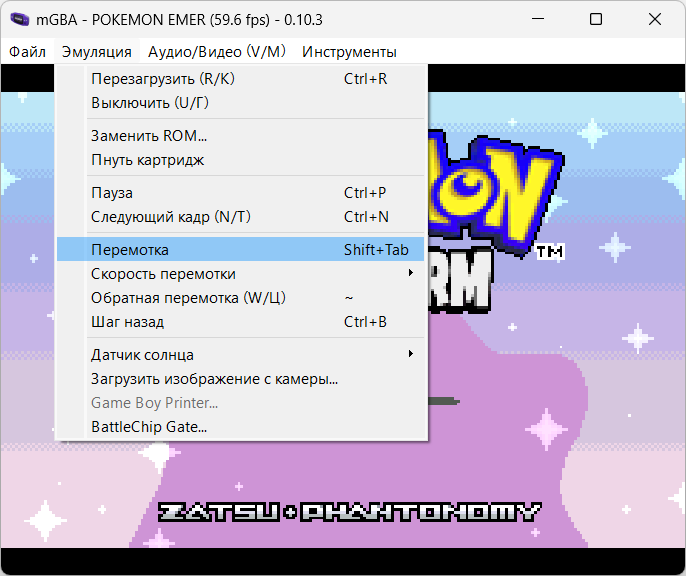This screenshot has height=576, width=686.
Task: Select Заменить ROM... option
Action: [240, 136]
